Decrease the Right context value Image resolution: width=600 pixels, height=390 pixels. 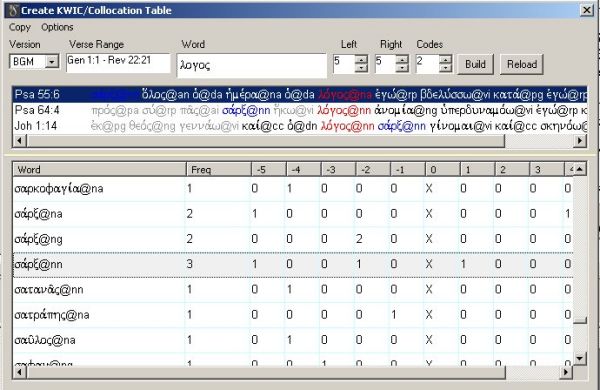tap(402, 68)
